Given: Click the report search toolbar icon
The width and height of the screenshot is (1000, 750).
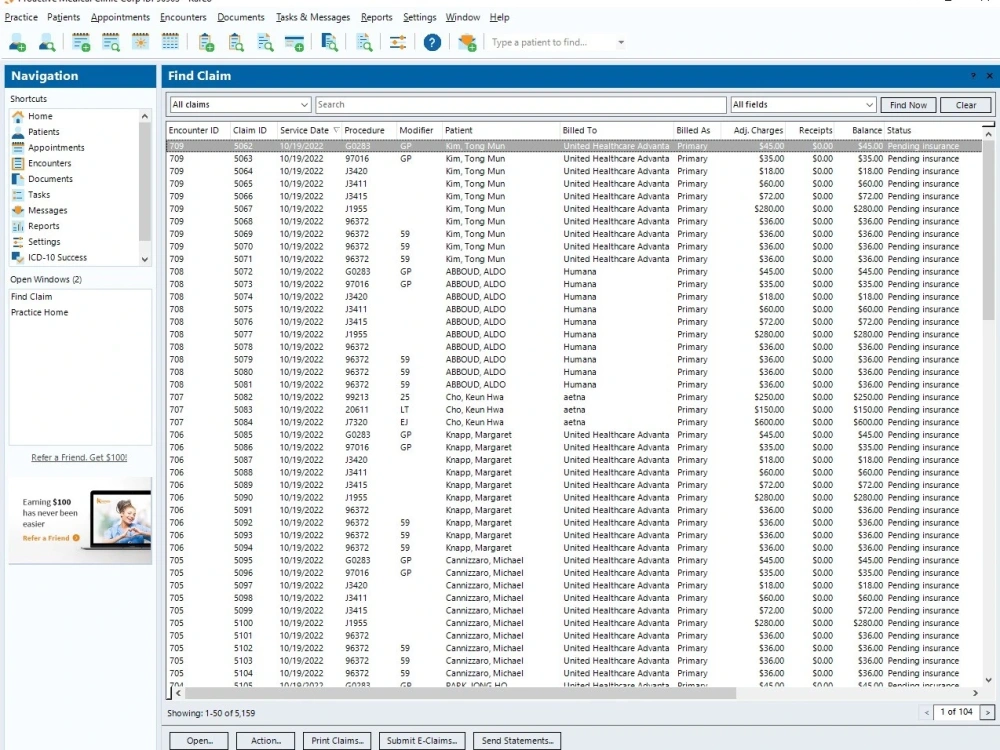Looking at the screenshot, I should (364, 43).
